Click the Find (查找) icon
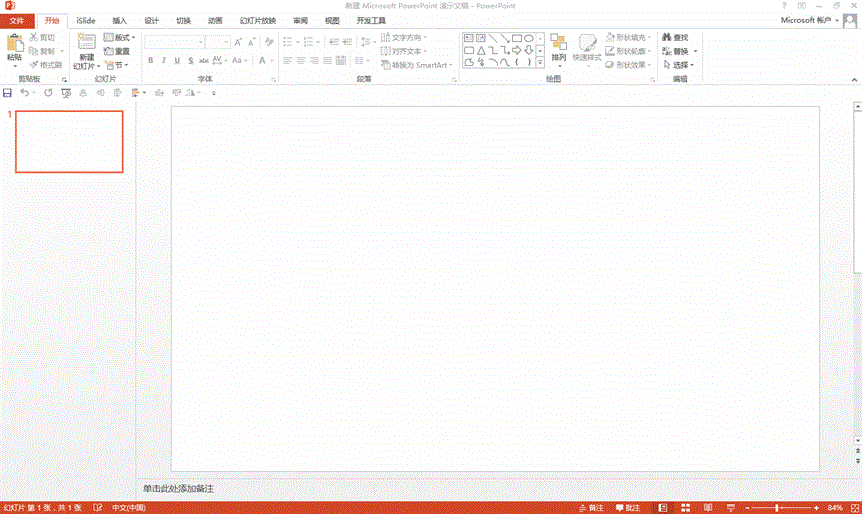Image resolution: width=862 pixels, height=514 pixels. click(x=675, y=38)
